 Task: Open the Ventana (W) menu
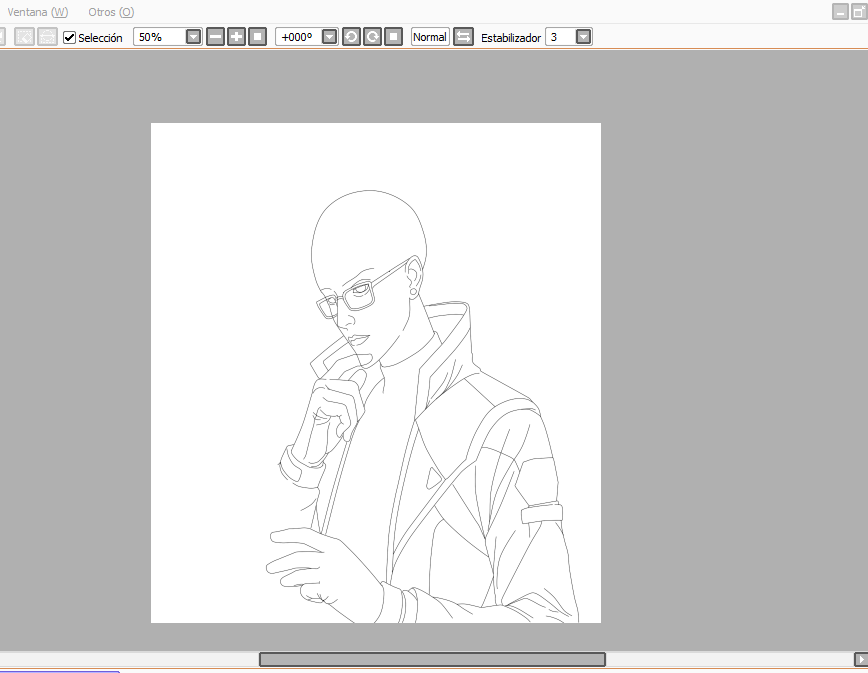click(37, 12)
